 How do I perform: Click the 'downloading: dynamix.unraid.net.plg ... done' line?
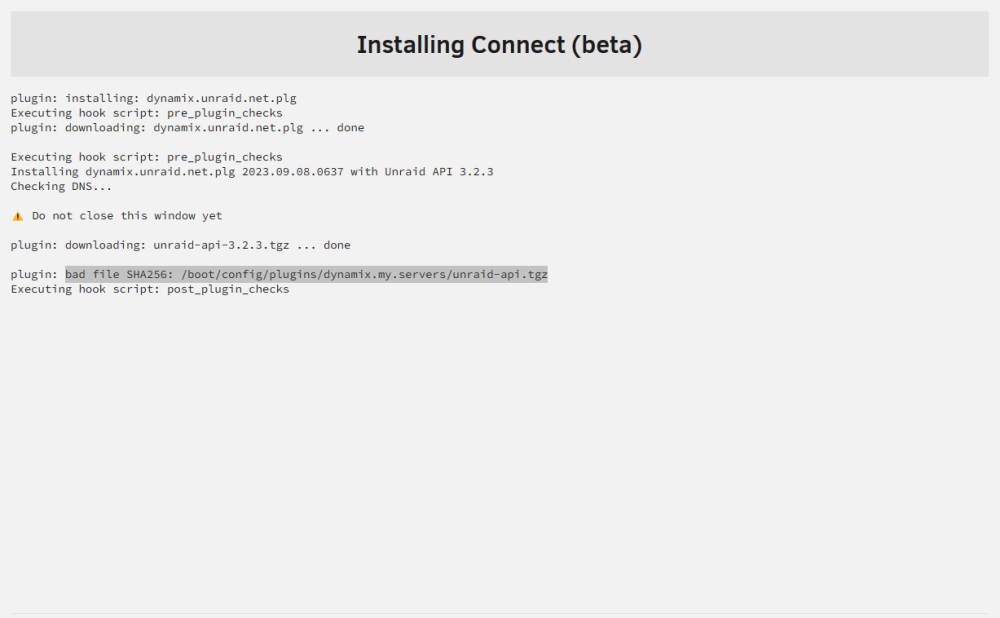(188, 128)
